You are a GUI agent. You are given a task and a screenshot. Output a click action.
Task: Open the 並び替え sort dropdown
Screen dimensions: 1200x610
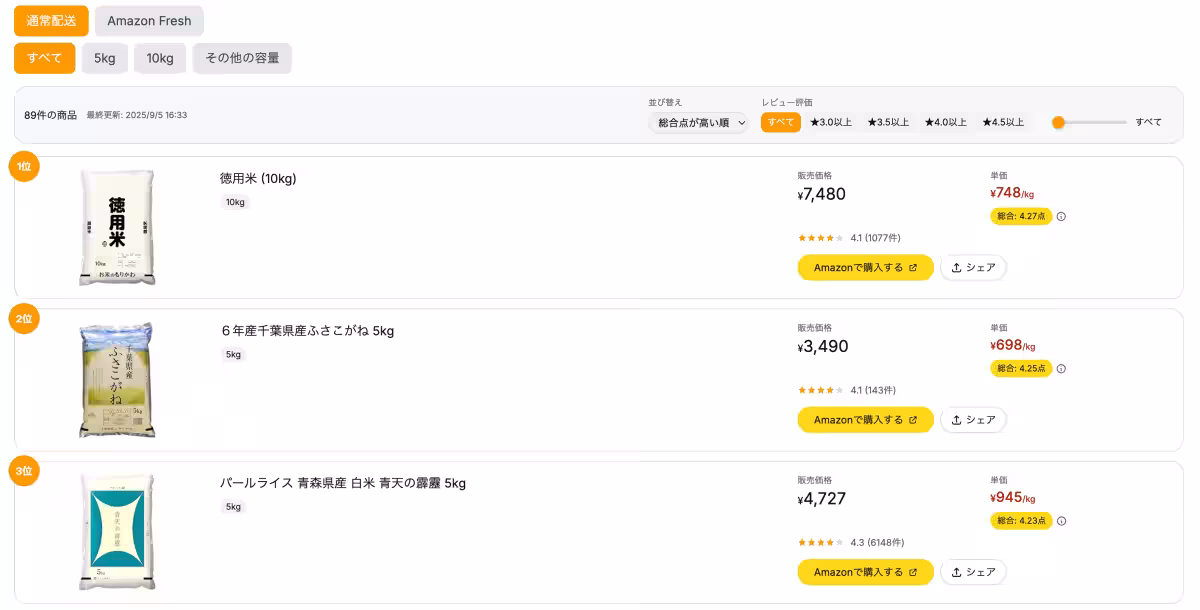699,122
